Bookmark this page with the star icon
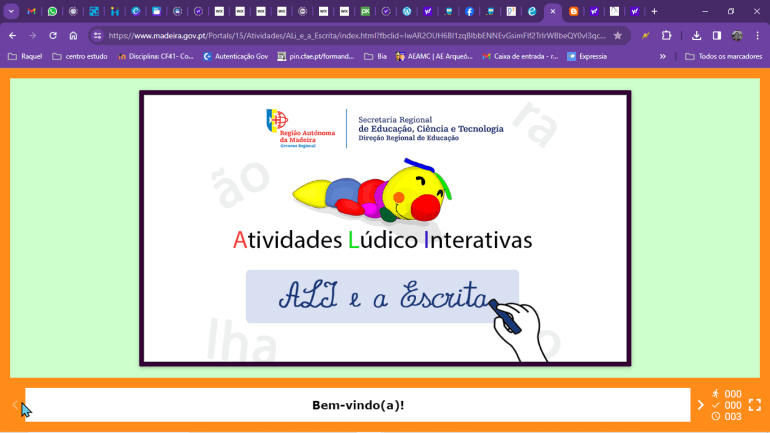770x433 pixels. point(618,35)
